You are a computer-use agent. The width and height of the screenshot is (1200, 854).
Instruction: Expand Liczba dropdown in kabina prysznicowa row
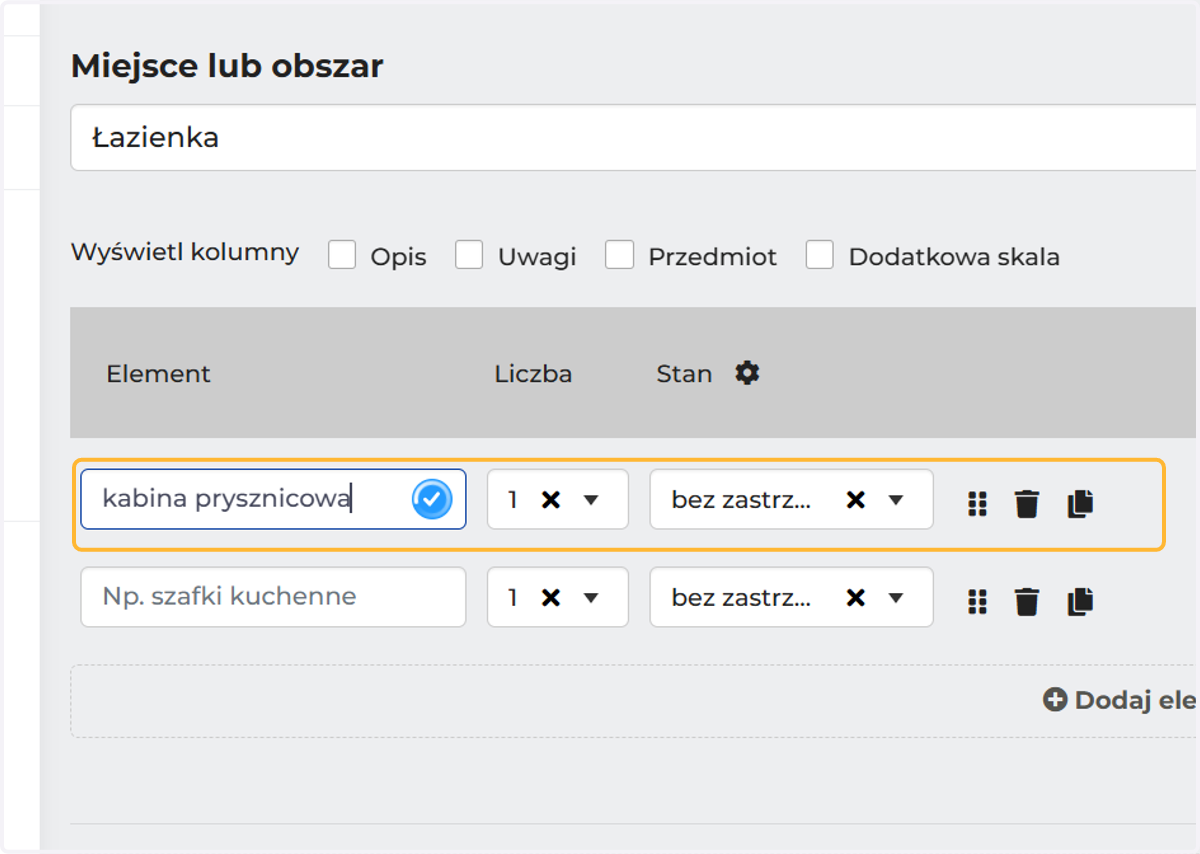pos(591,499)
